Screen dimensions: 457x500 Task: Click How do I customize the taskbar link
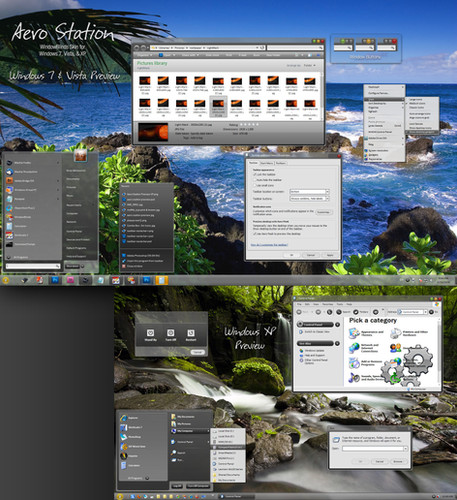269,245
